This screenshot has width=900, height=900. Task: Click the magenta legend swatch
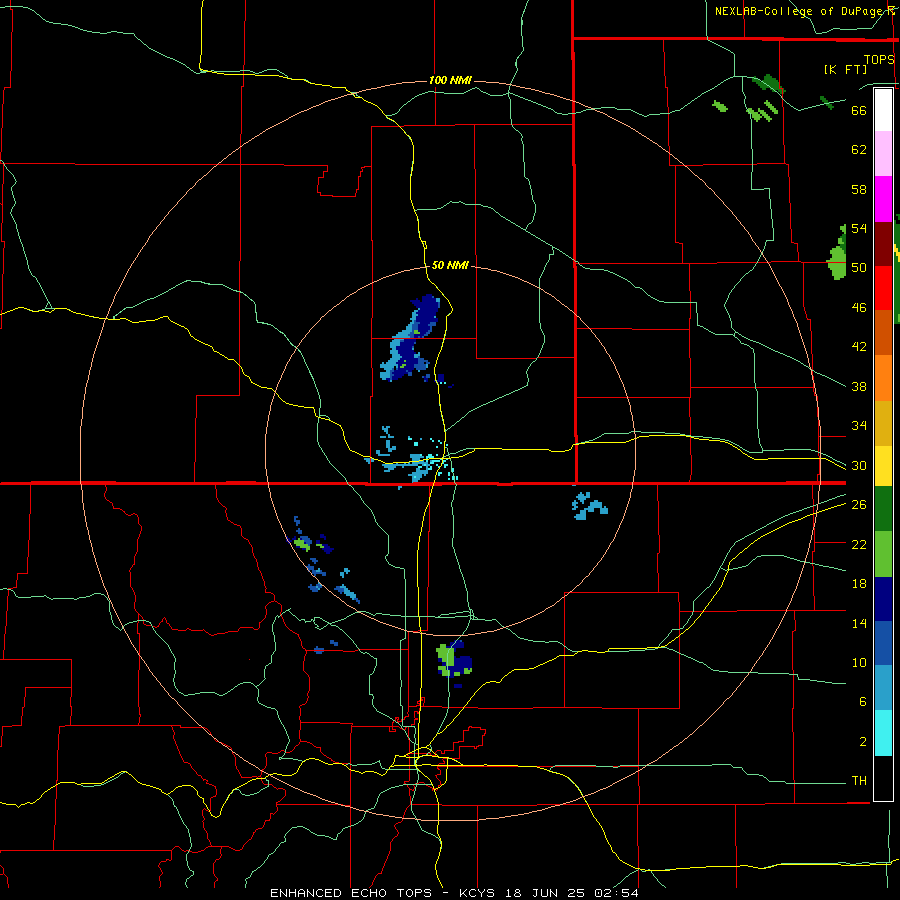[883, 199]
